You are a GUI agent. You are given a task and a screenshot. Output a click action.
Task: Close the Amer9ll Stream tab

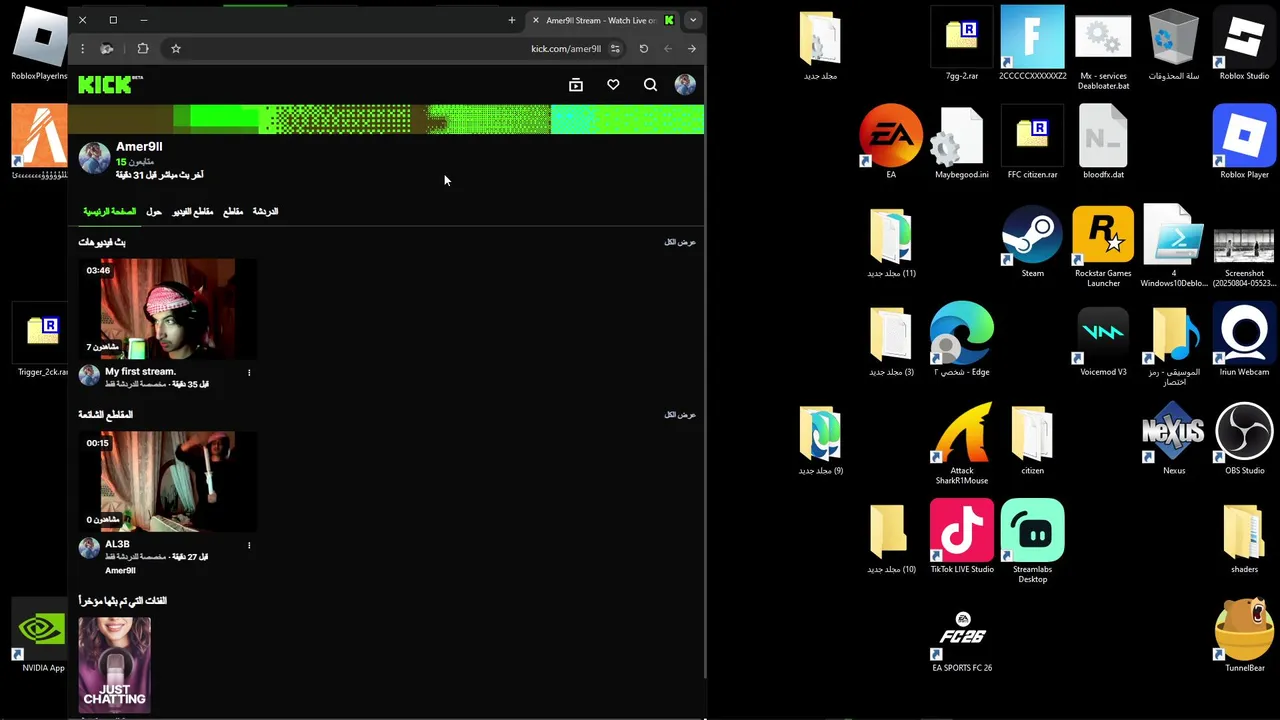tap(536, 20)
